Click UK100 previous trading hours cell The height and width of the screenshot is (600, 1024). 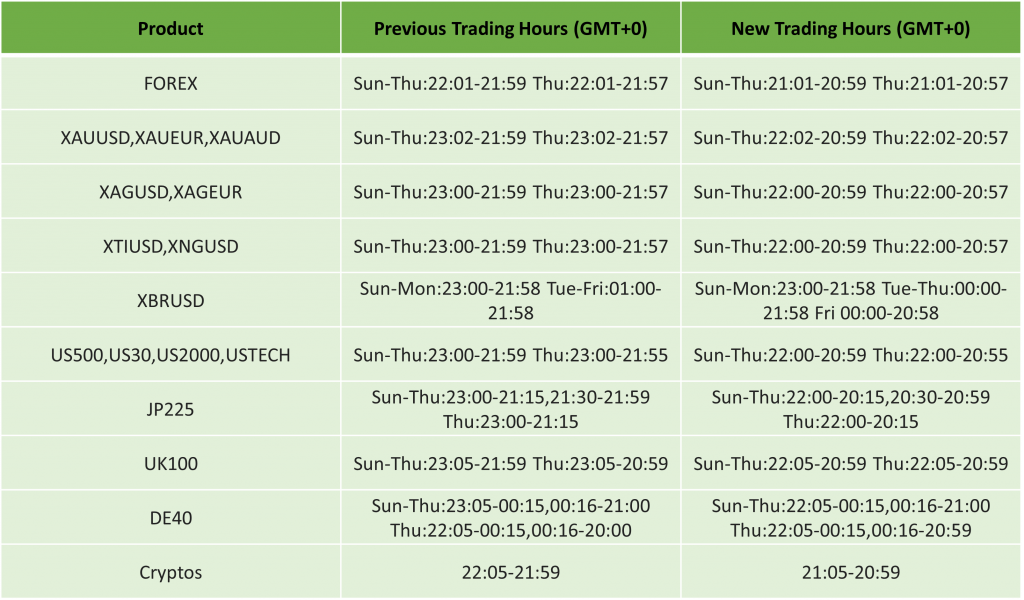pyautogui.click(x=510, y=463)
